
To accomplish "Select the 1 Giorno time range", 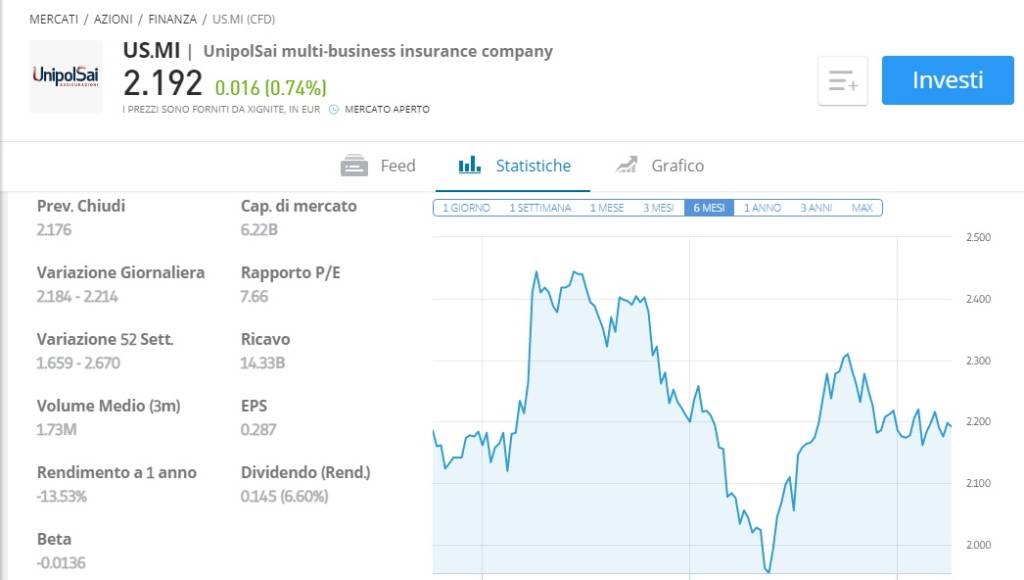I will [466, 208].
